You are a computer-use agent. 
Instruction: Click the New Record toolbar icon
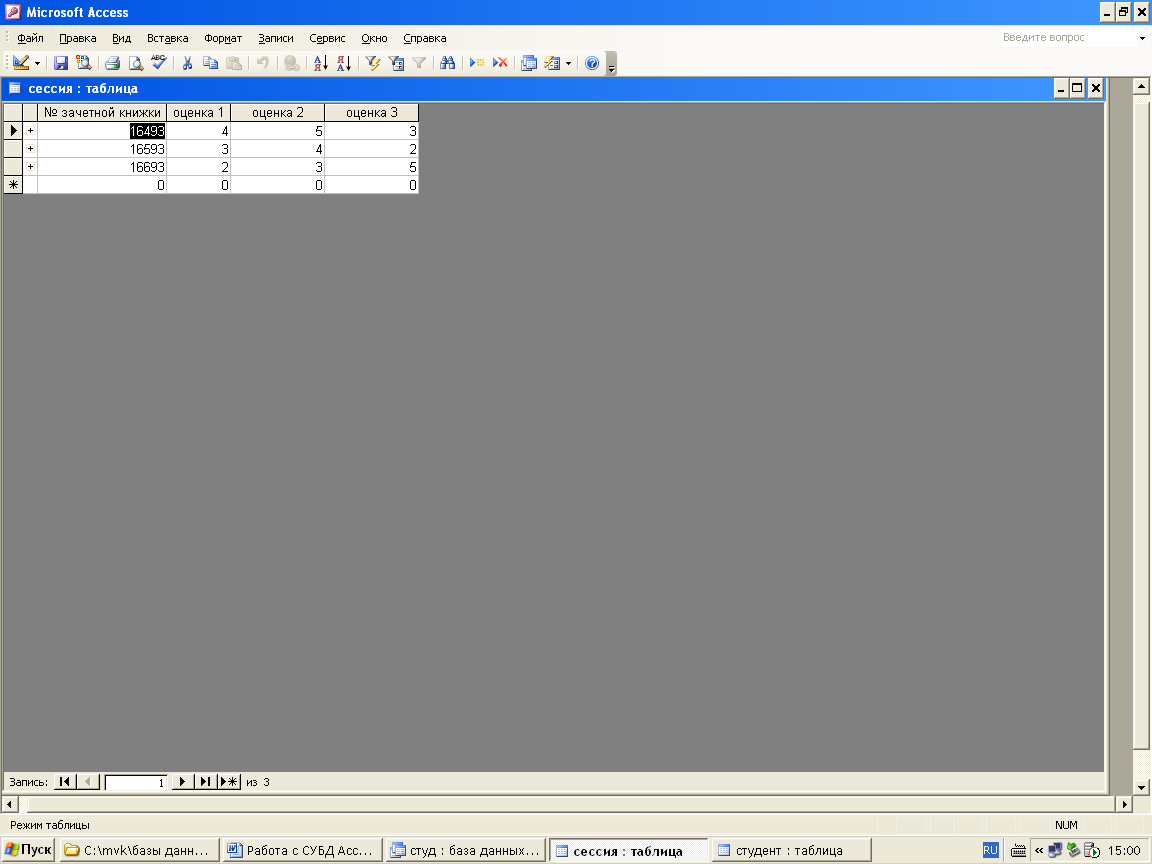click(477, 63)
